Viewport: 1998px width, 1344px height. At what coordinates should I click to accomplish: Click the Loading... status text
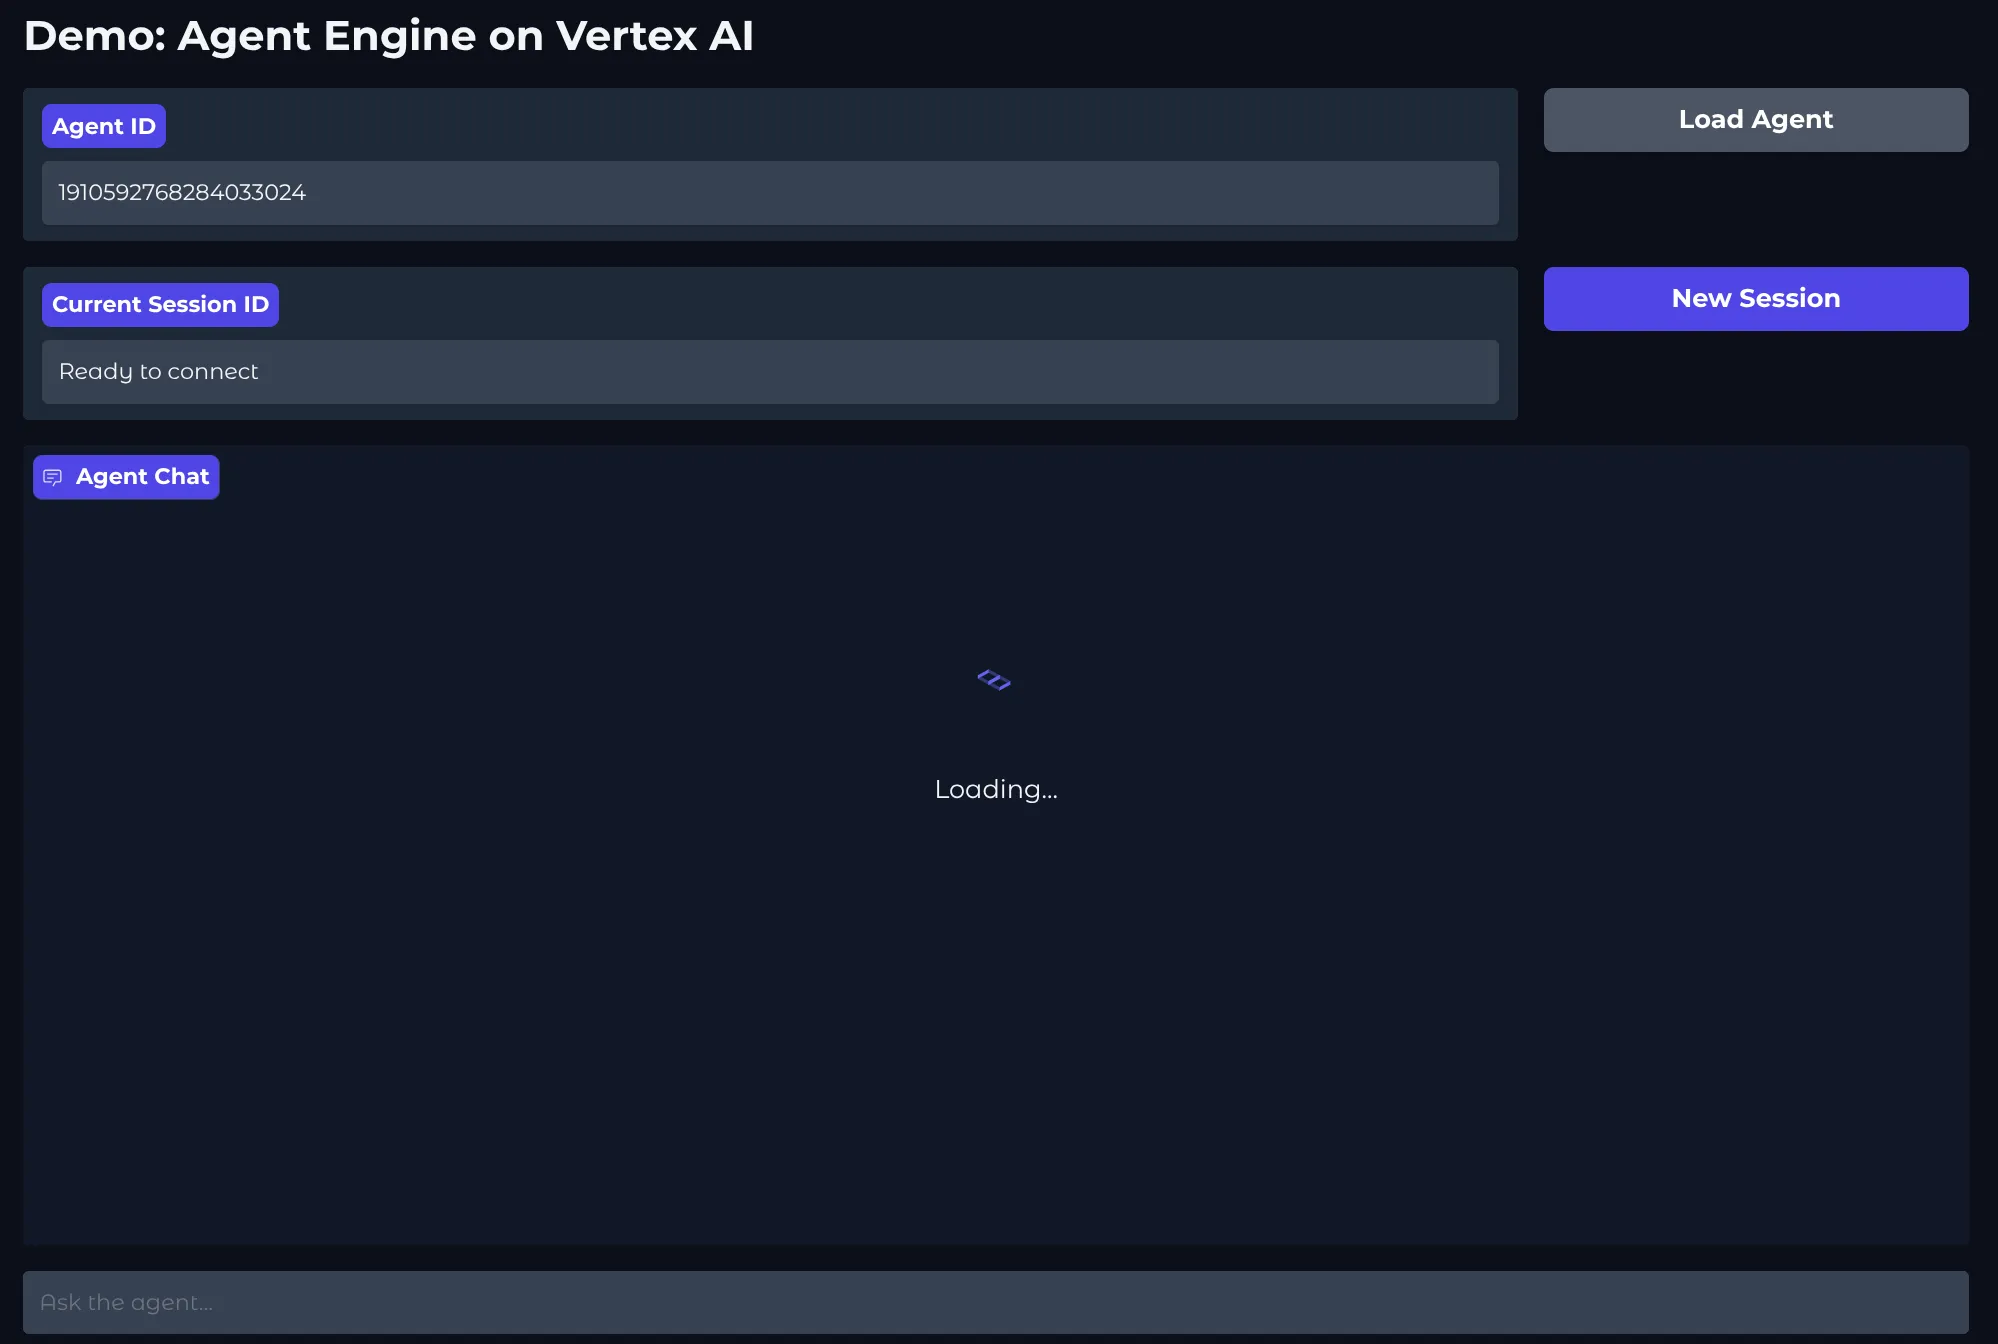point(995,789)
